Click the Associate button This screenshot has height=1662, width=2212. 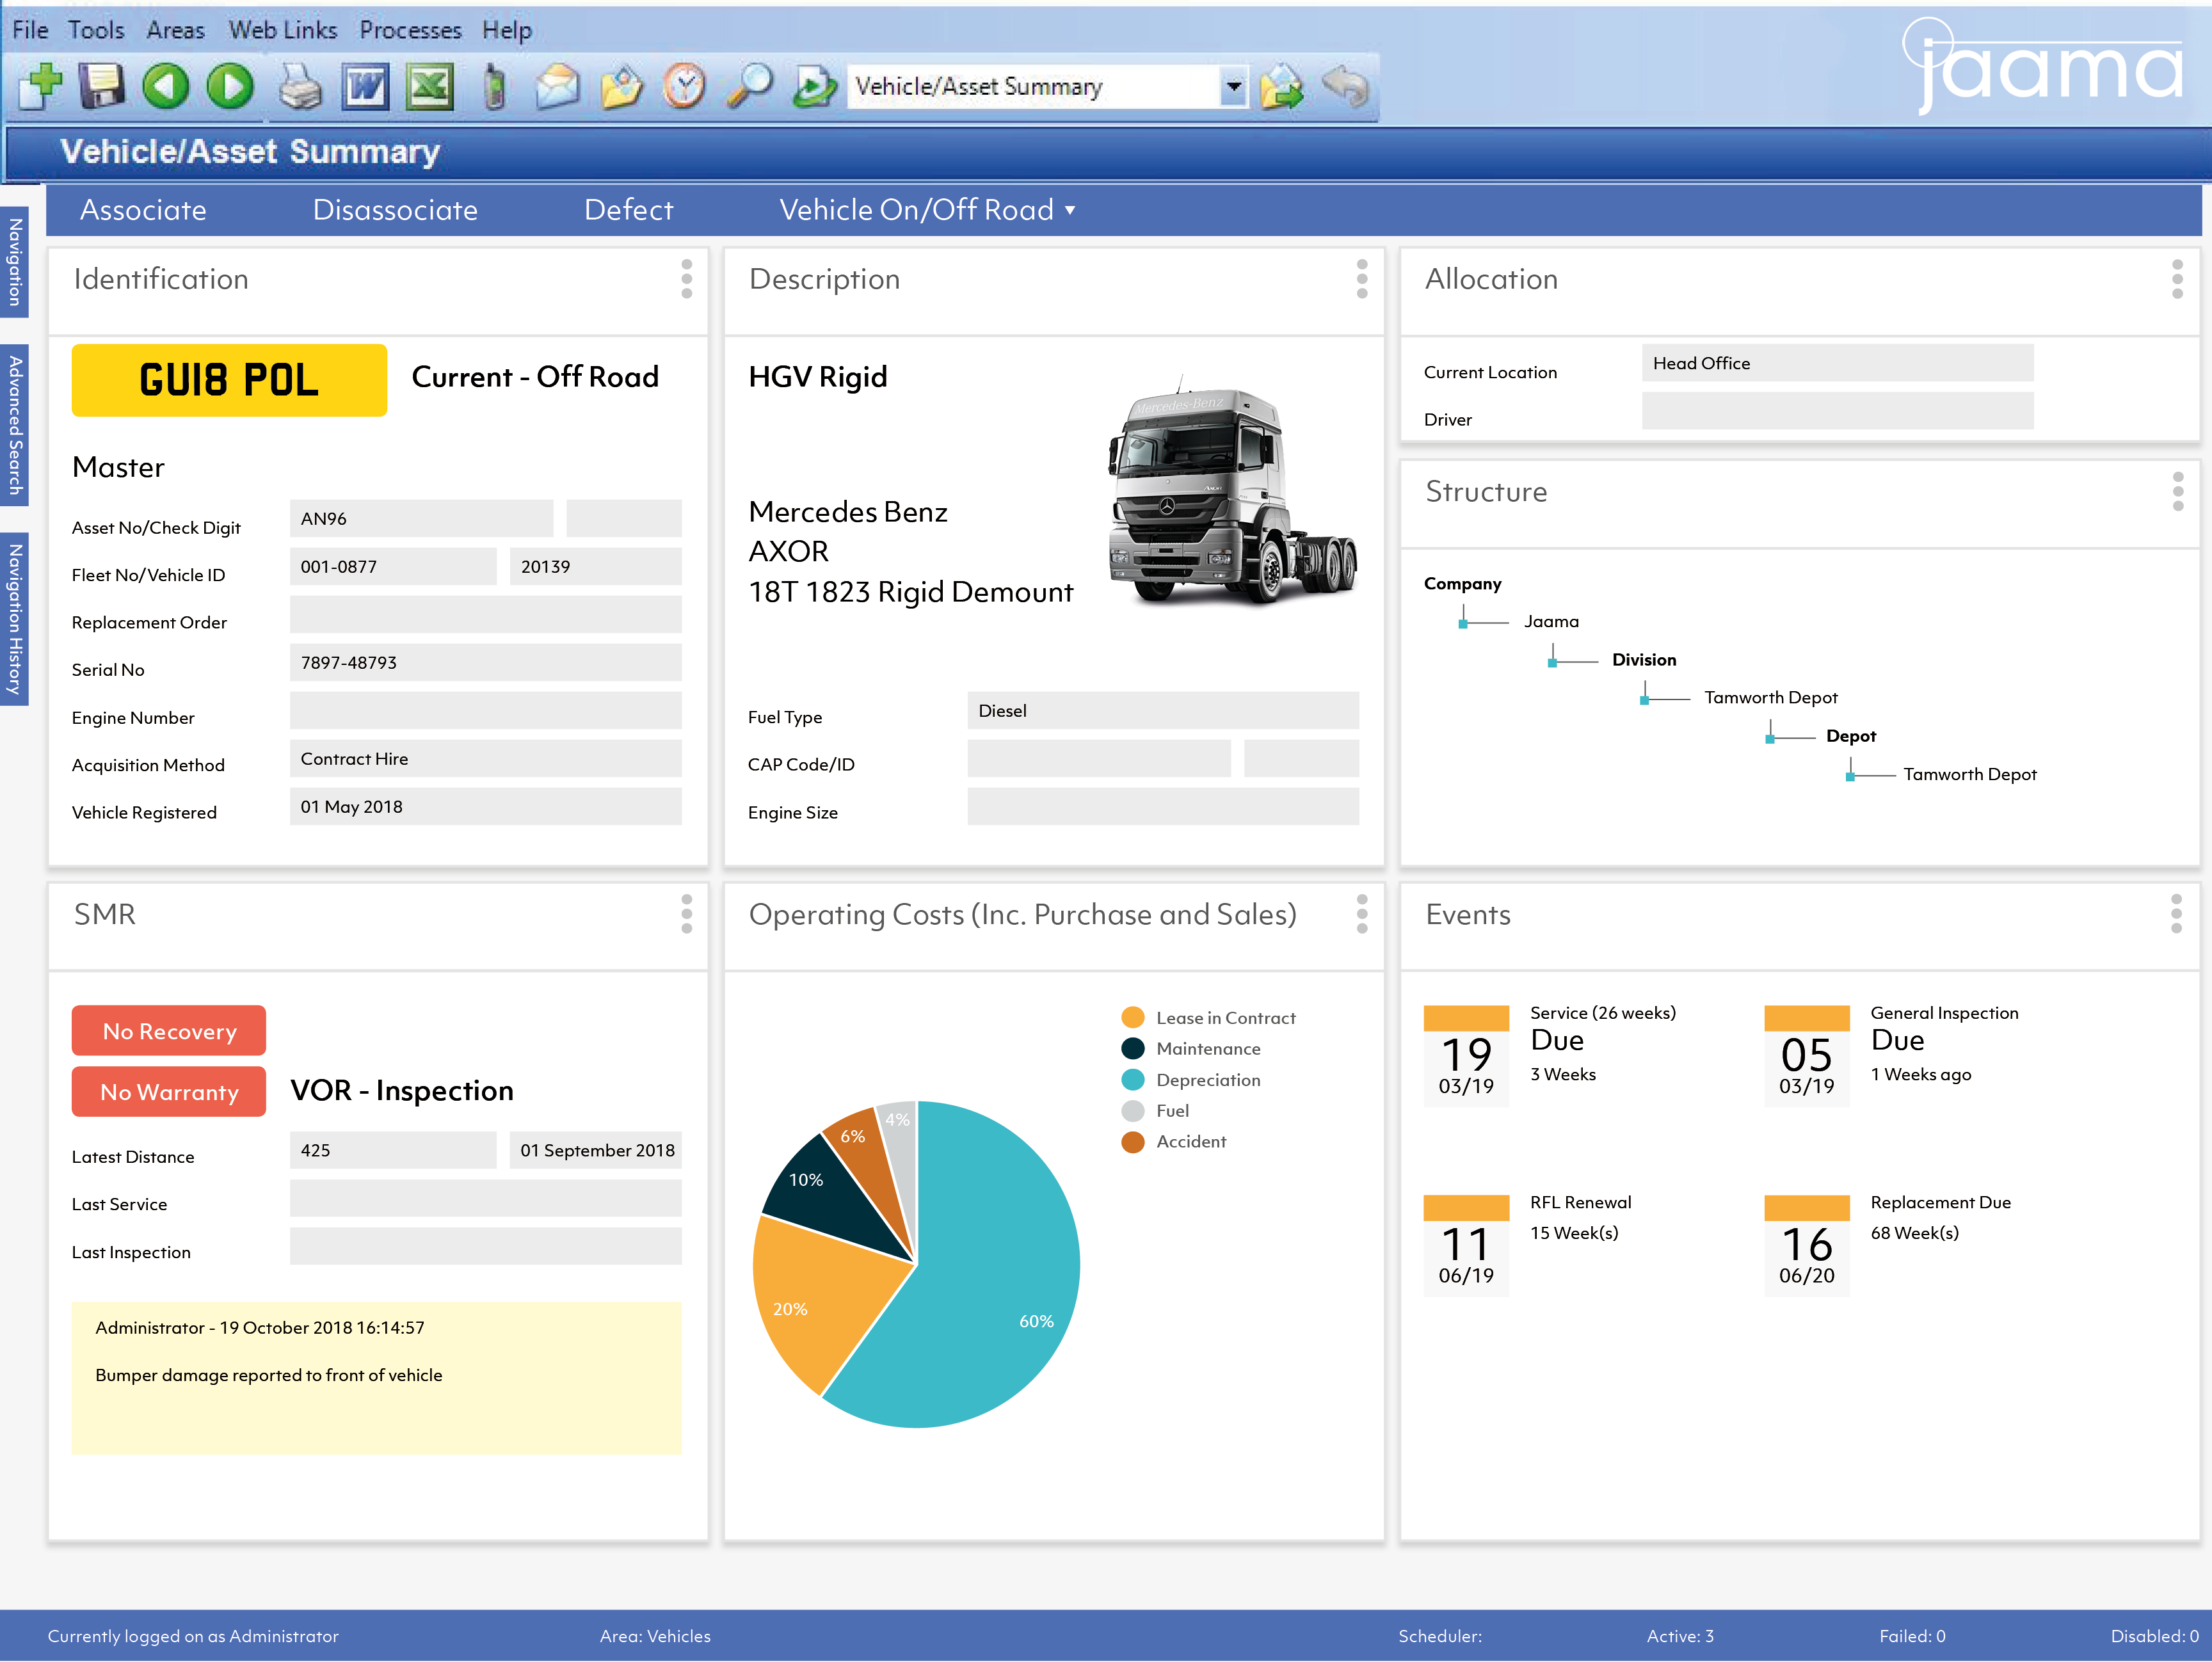coord(143,210)
